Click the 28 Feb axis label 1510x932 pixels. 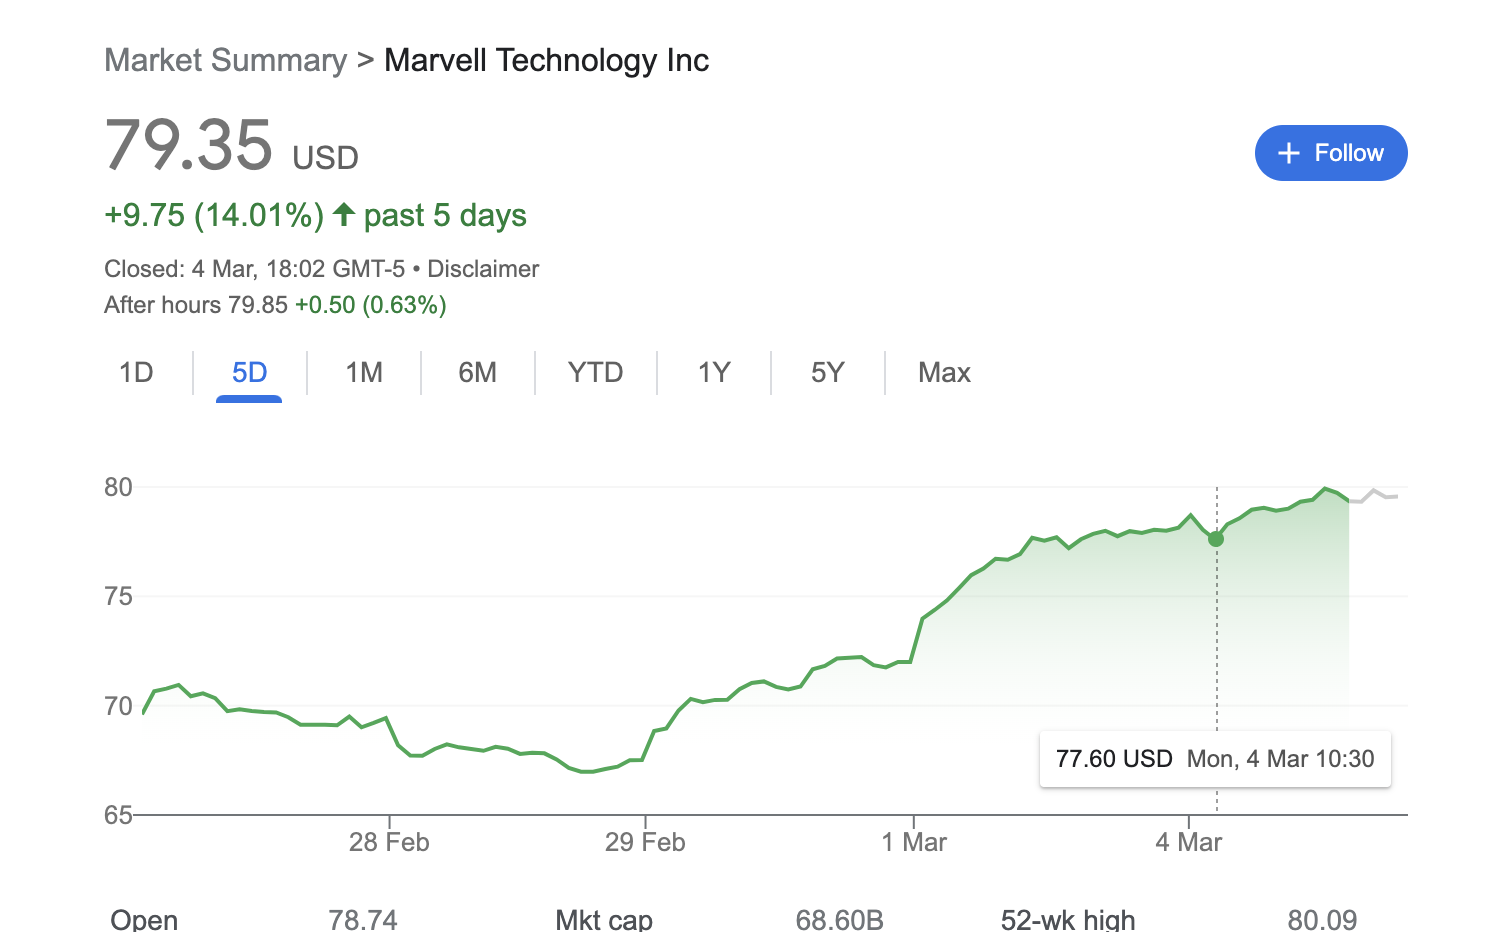tap(389, 842)
